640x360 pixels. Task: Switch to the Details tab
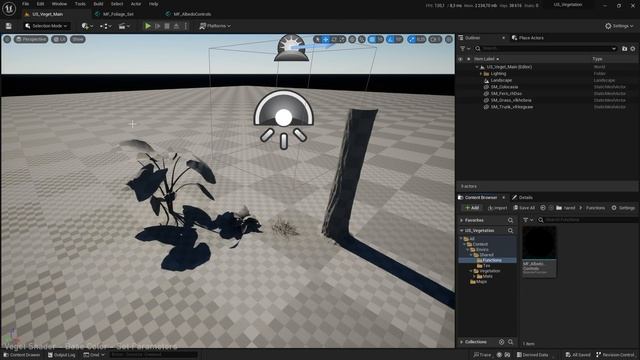(522, 198)
